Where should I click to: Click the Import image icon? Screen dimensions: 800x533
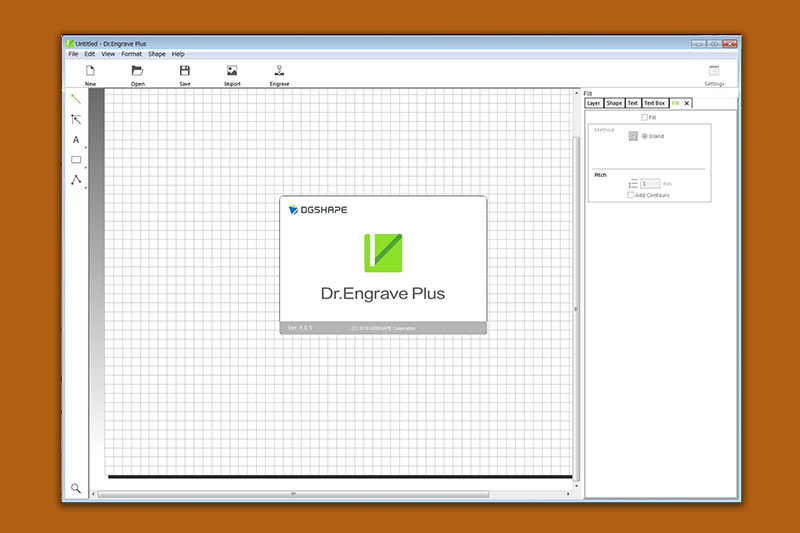[232, 71]
